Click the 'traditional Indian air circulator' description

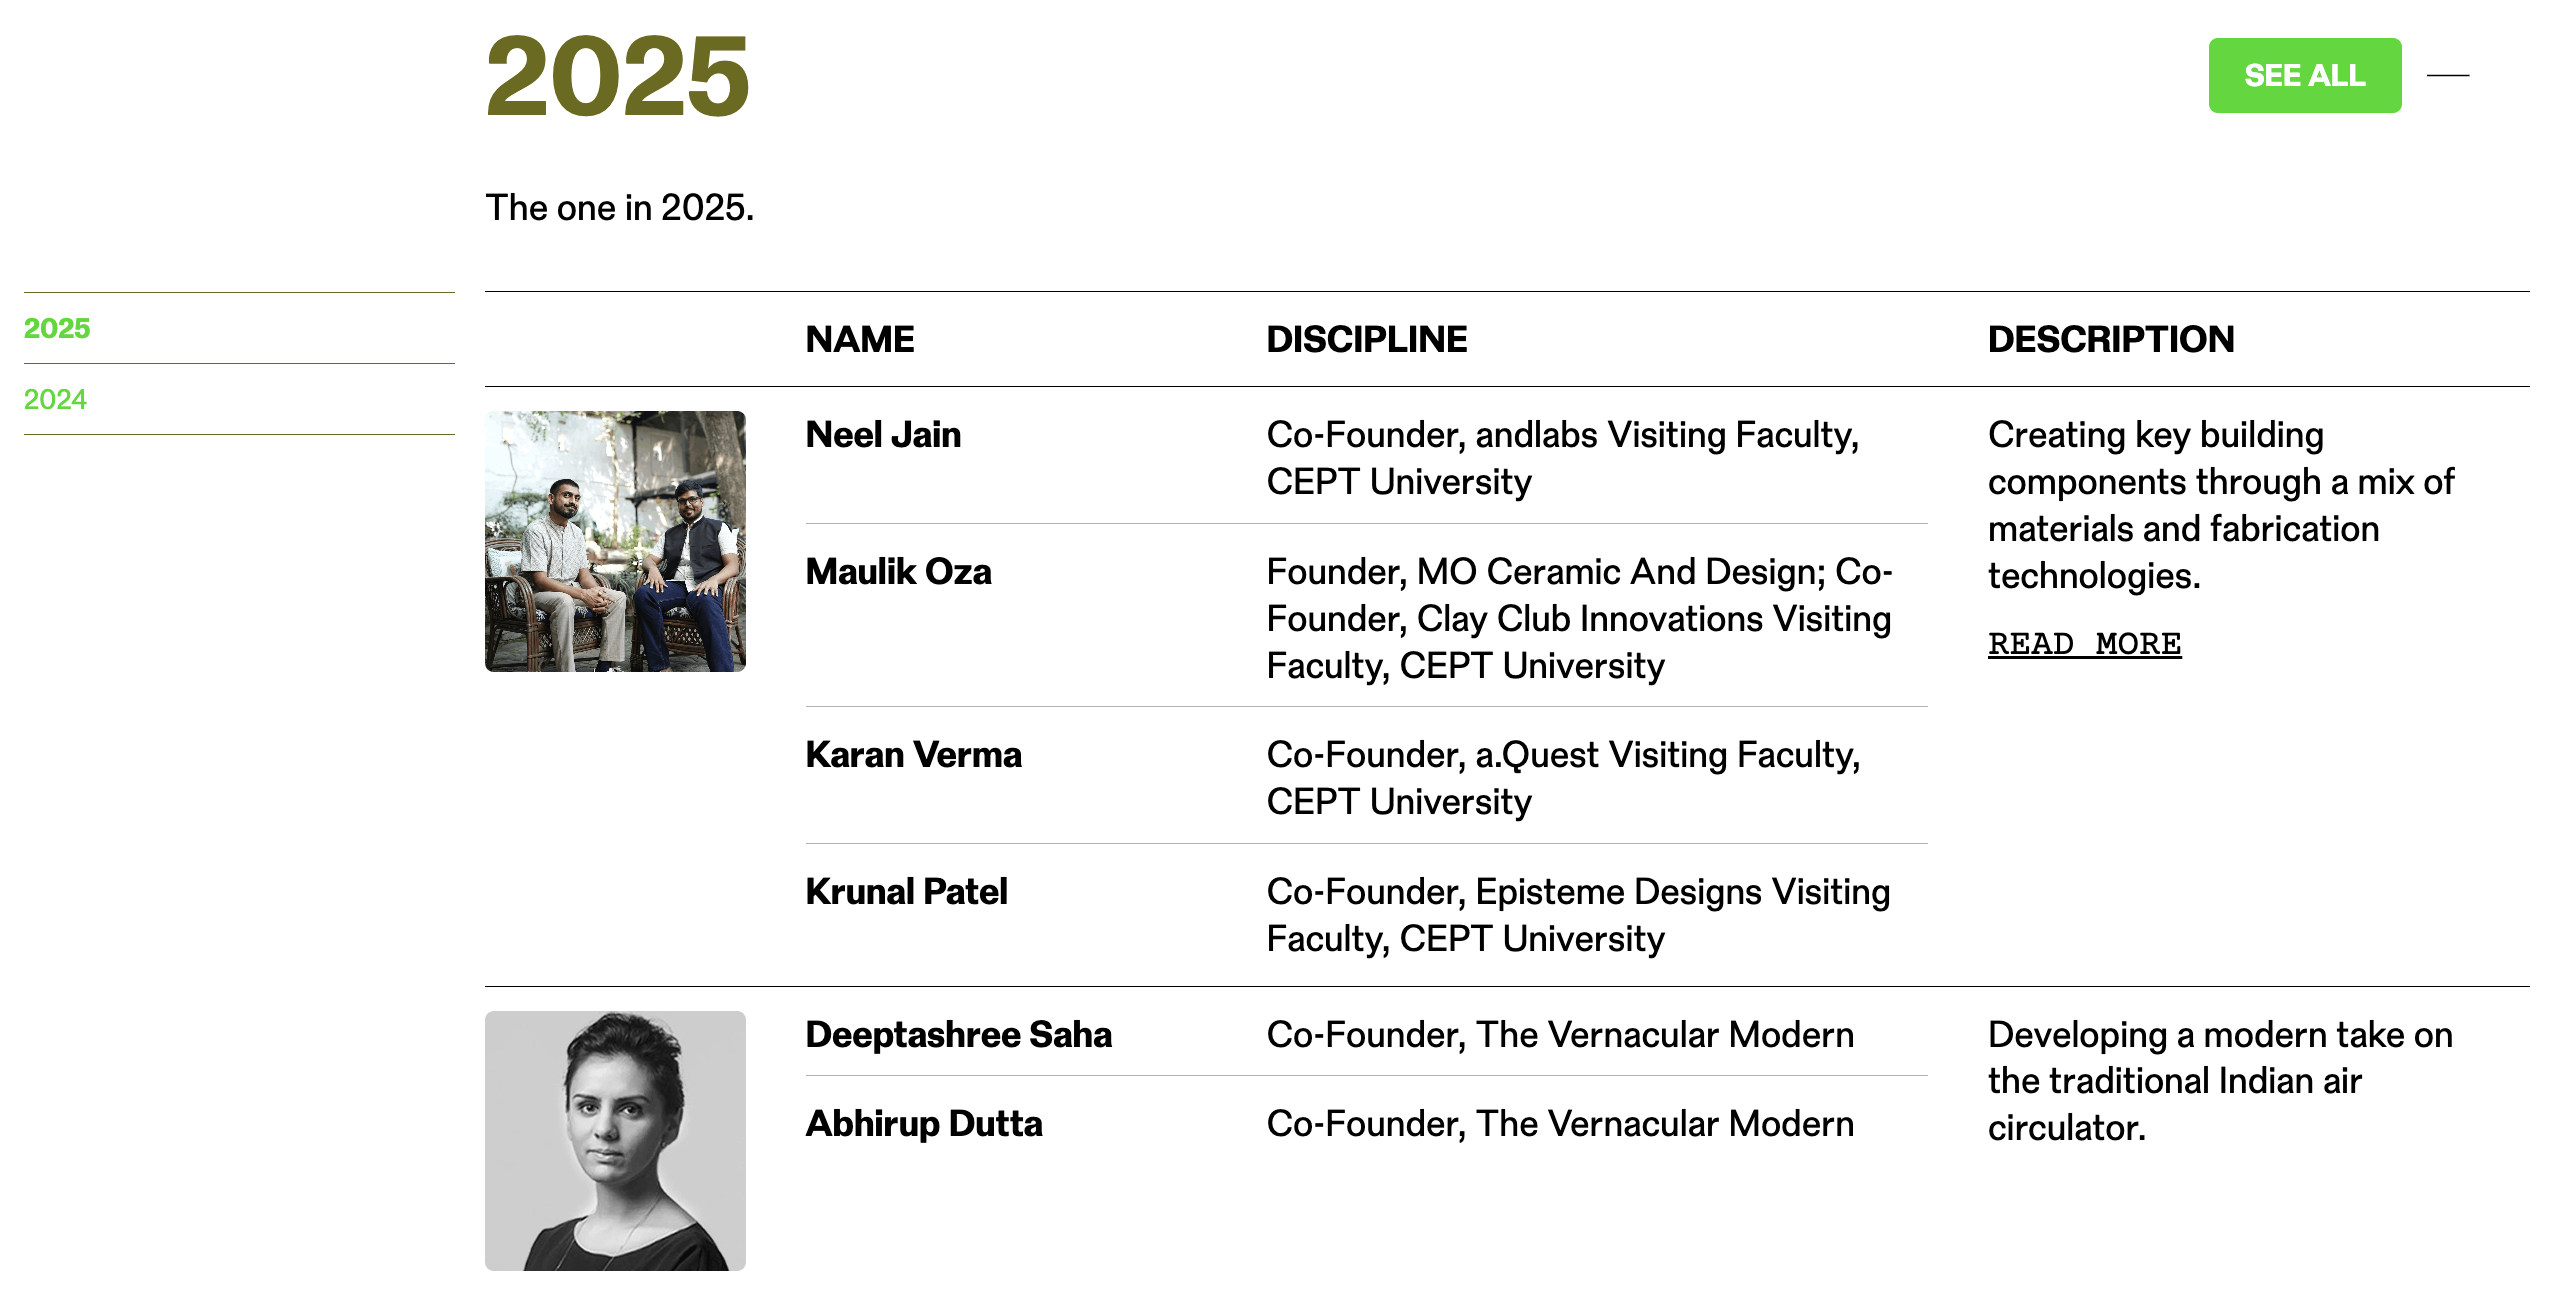pyautogui.click(x=2220, y=1081)
